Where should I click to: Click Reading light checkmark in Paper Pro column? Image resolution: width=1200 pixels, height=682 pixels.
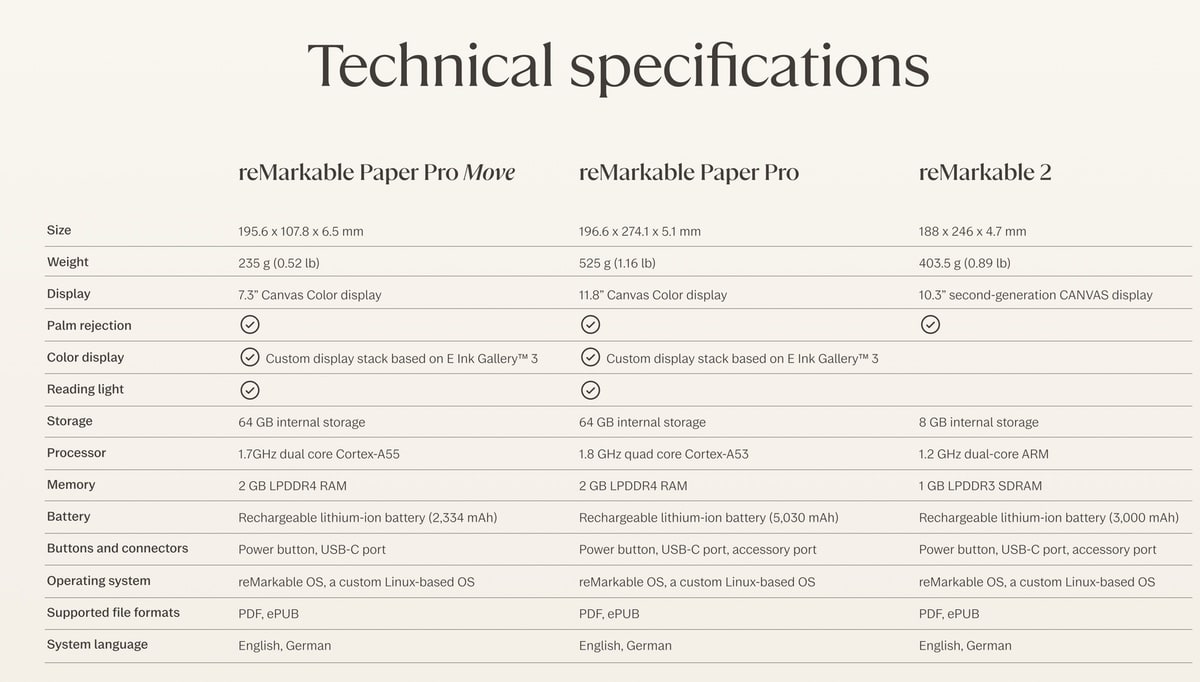591,390
